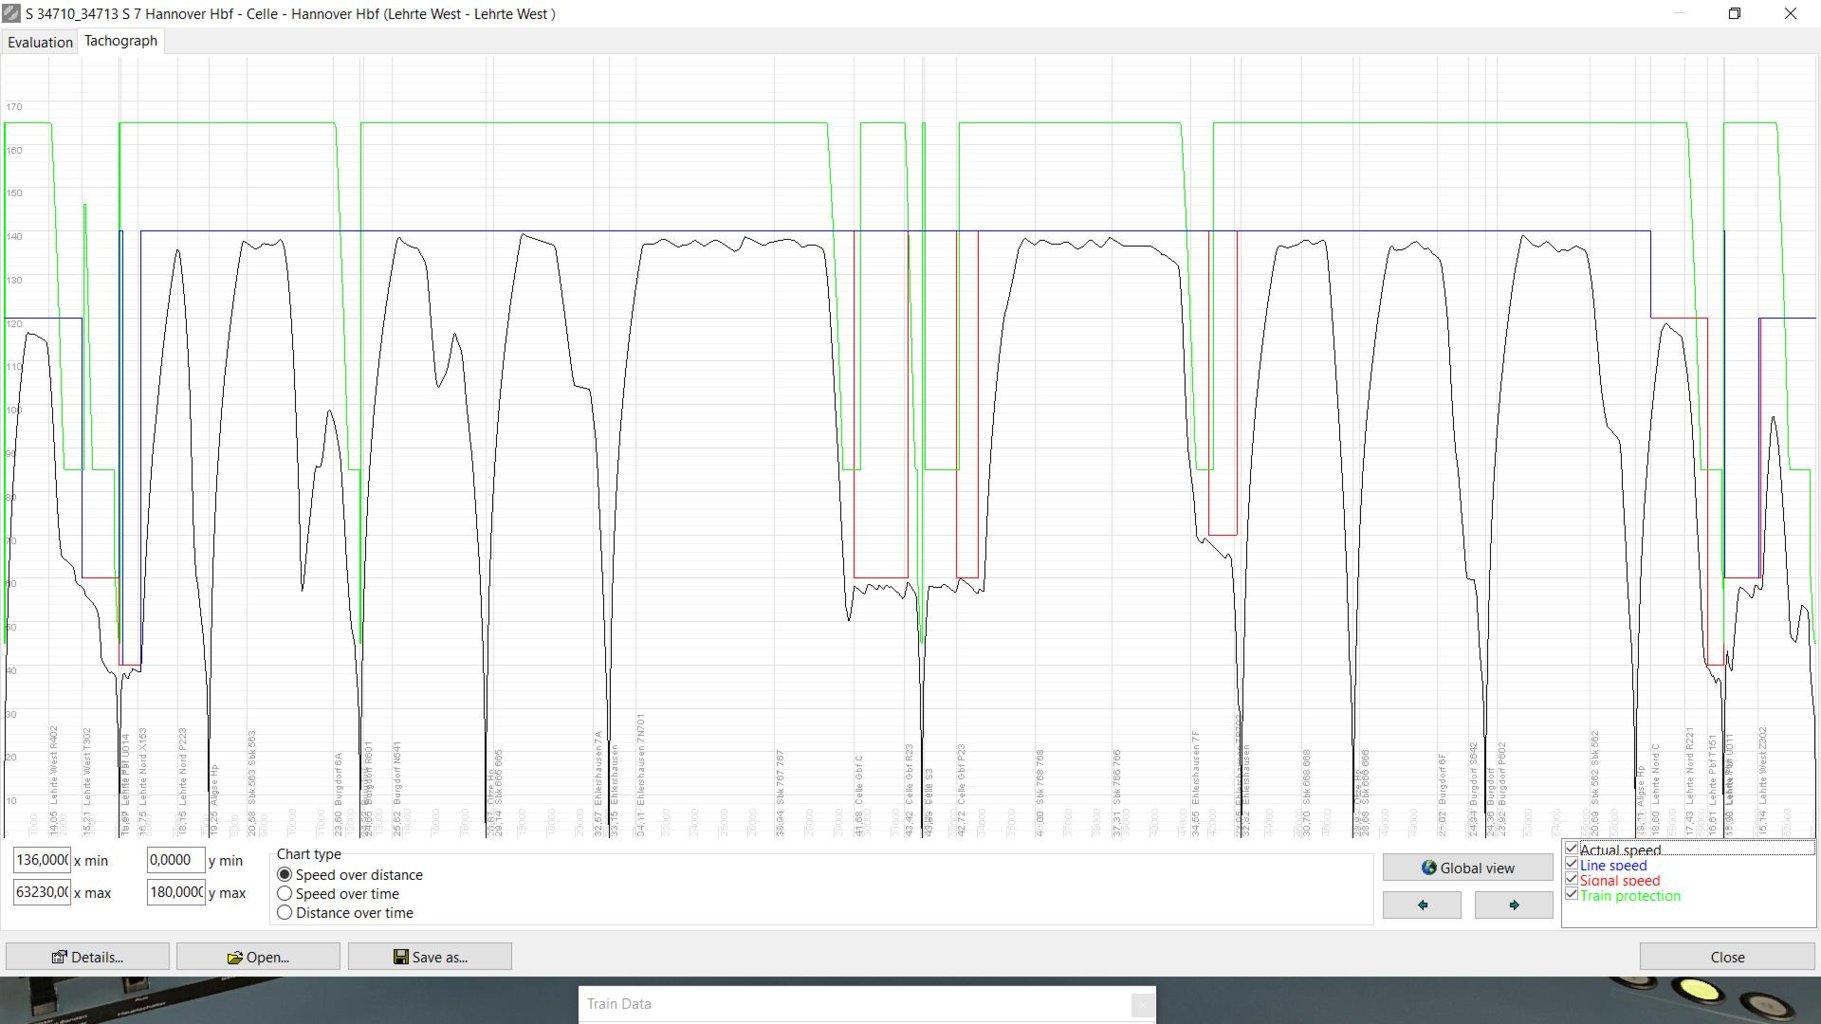This screenshot has width=1821, height=1024.
Task: Toggle the Line speed checkbox
Action: click(1572, 864)
